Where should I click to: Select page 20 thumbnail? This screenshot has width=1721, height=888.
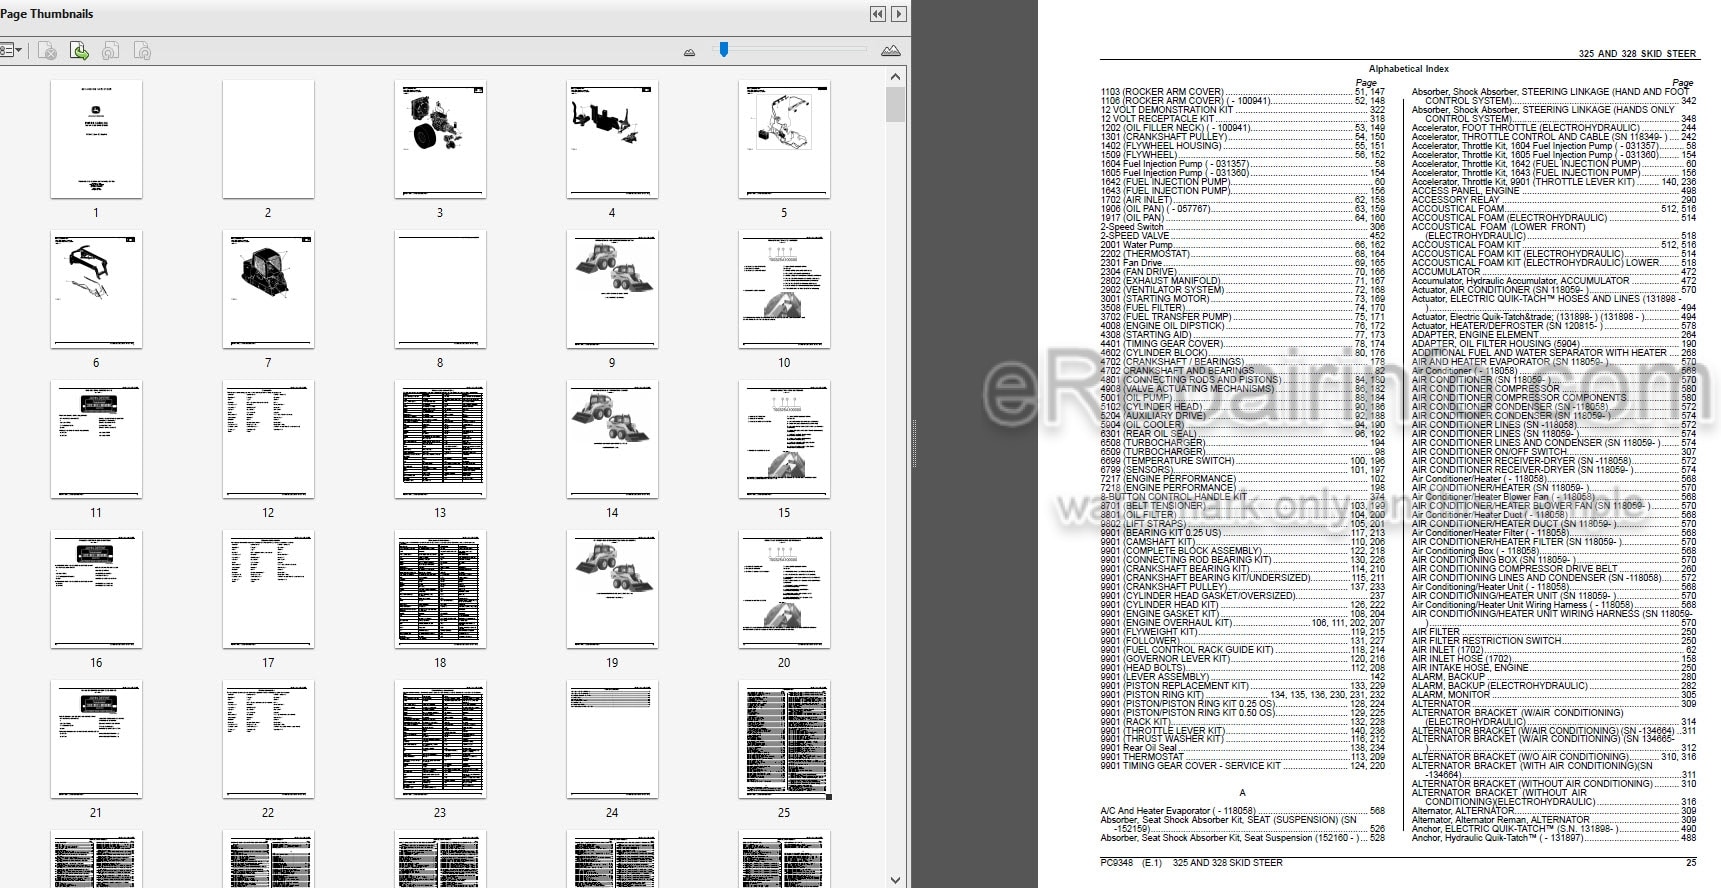click(784, 589)
